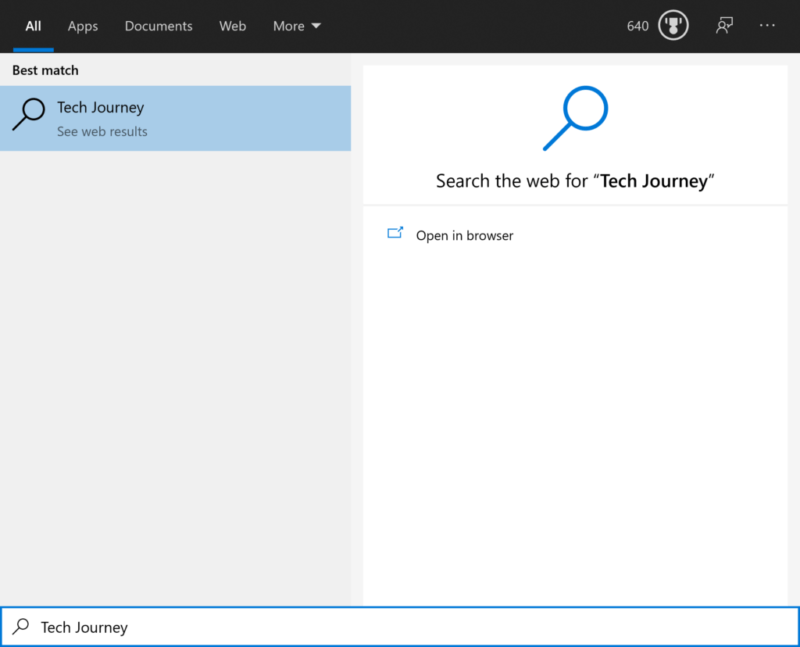
Task: Select the All tab
Action: coord(33,26)
